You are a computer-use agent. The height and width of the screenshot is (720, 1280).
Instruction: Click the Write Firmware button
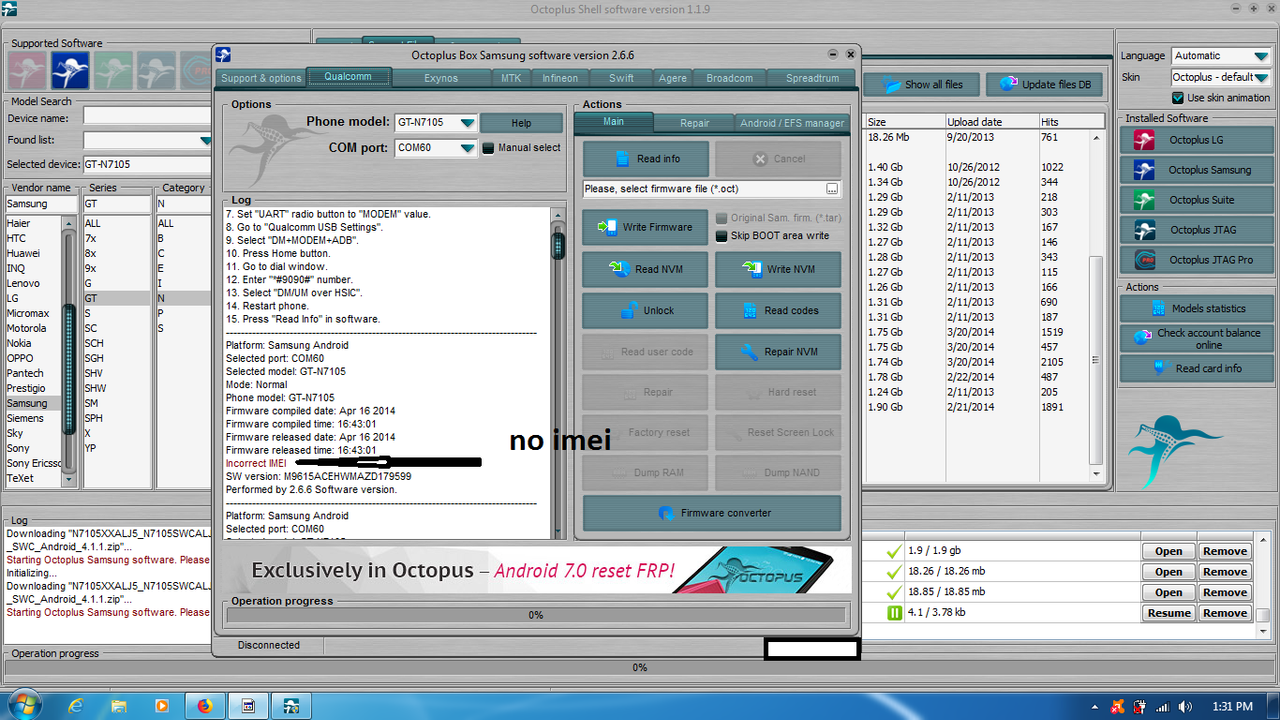646,227
